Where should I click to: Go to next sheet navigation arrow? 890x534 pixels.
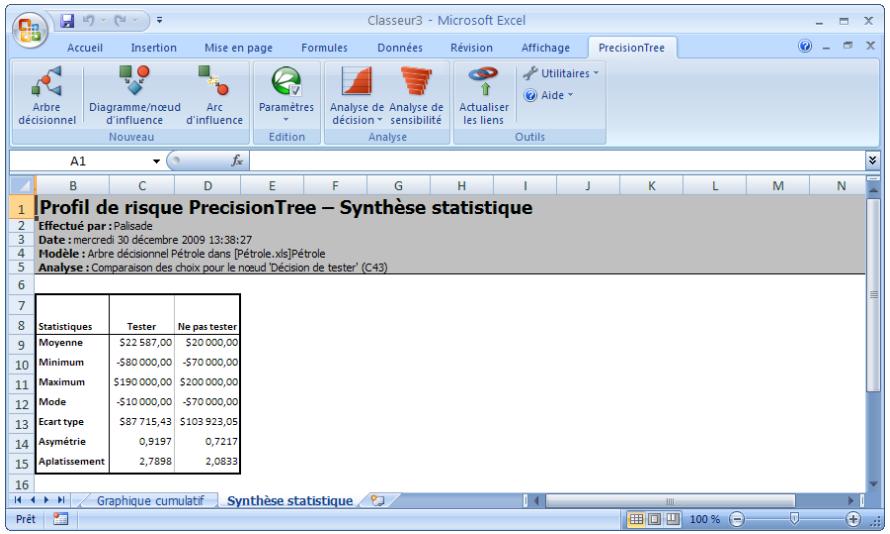pos(47,500)
